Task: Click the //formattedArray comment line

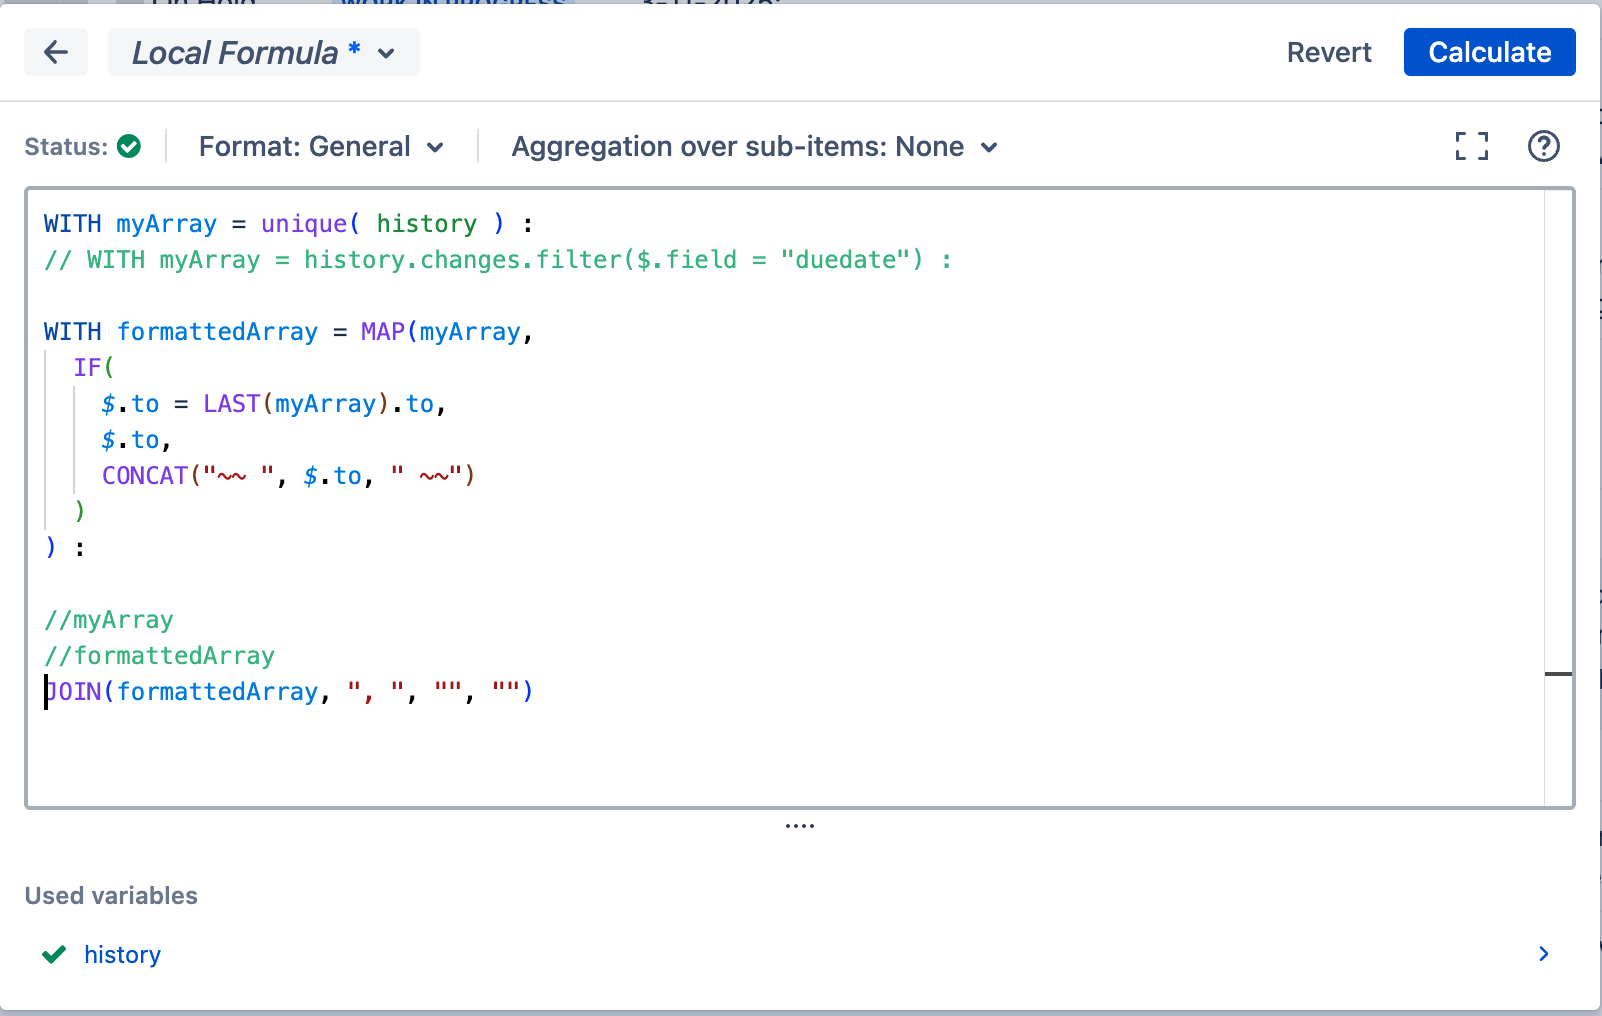Action: (x=160, y=656)
